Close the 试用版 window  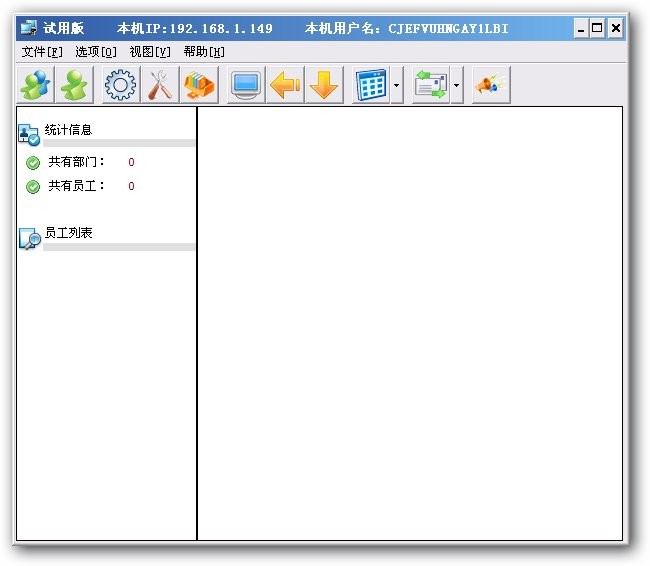pyautogui.click(x=616, y=28)
